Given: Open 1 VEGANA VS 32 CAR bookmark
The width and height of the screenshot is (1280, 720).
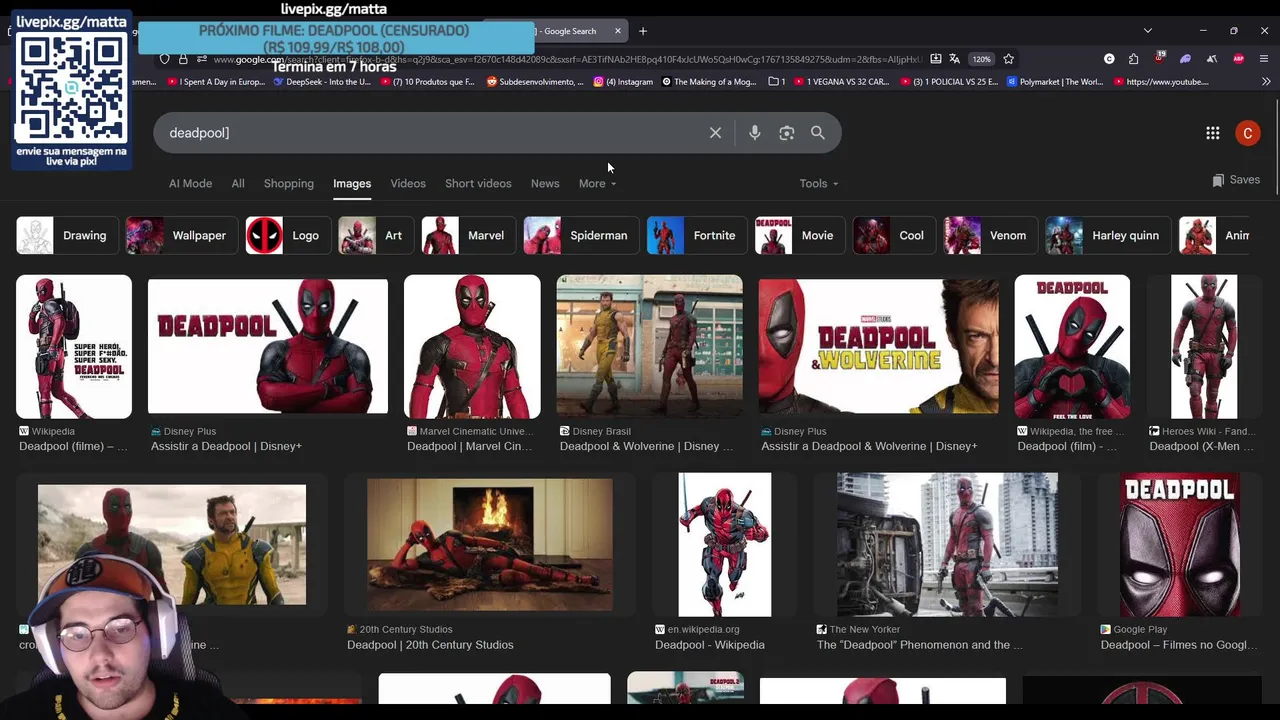Looking at the screenshot, I should tap(843, 82).
